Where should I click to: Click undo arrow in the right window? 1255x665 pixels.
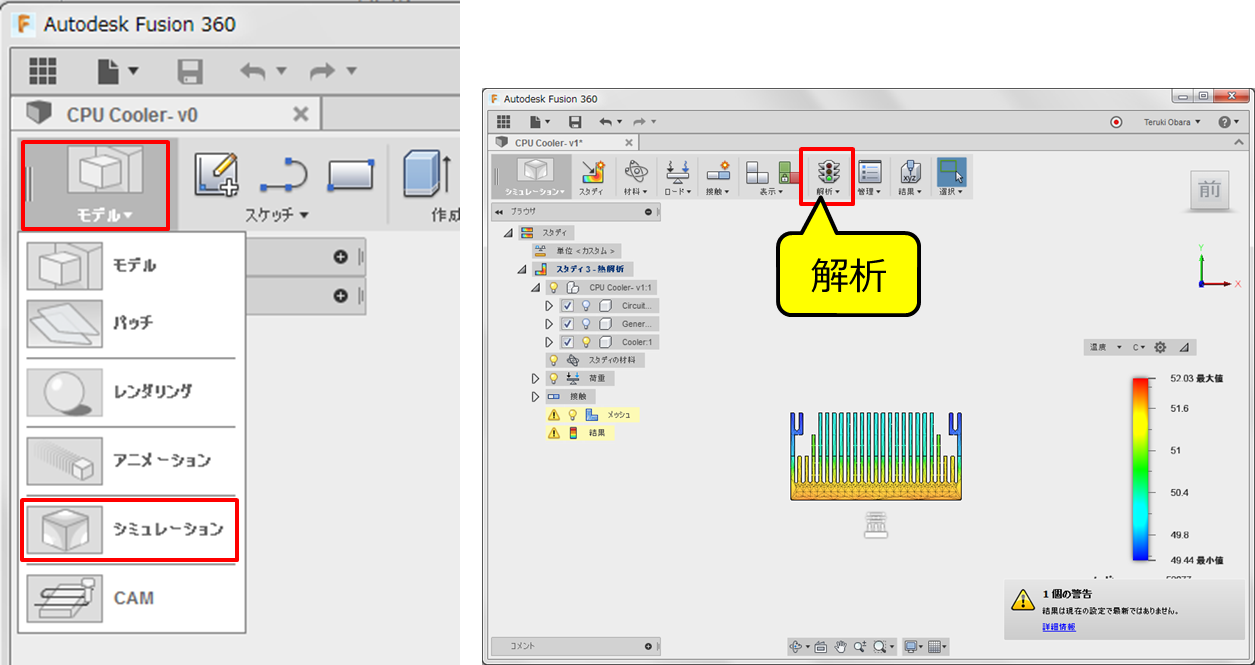pos(606,121)
